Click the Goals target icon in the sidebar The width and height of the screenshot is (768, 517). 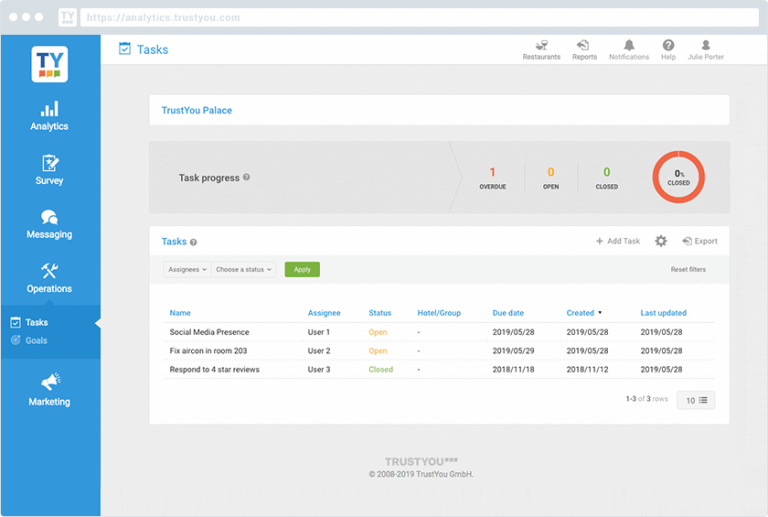16,340
